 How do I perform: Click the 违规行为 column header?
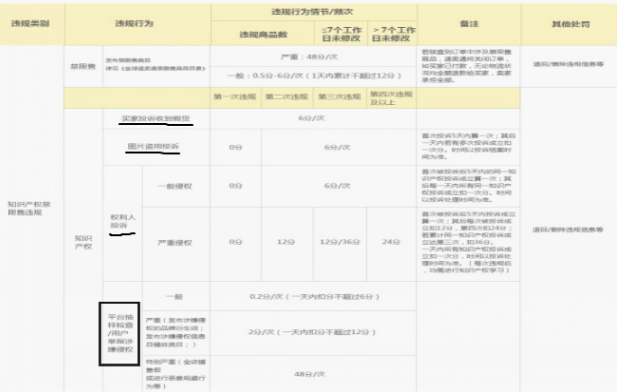click(x=134, y=24)
